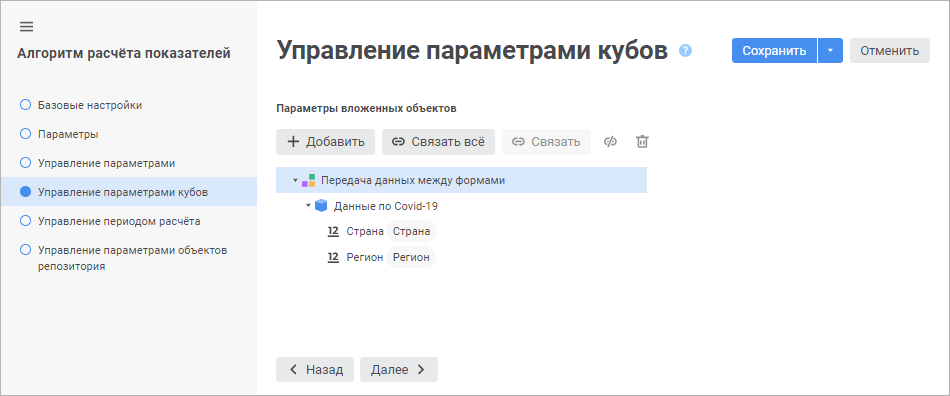Click the 12 type icon beside Страна

[333, 231]
